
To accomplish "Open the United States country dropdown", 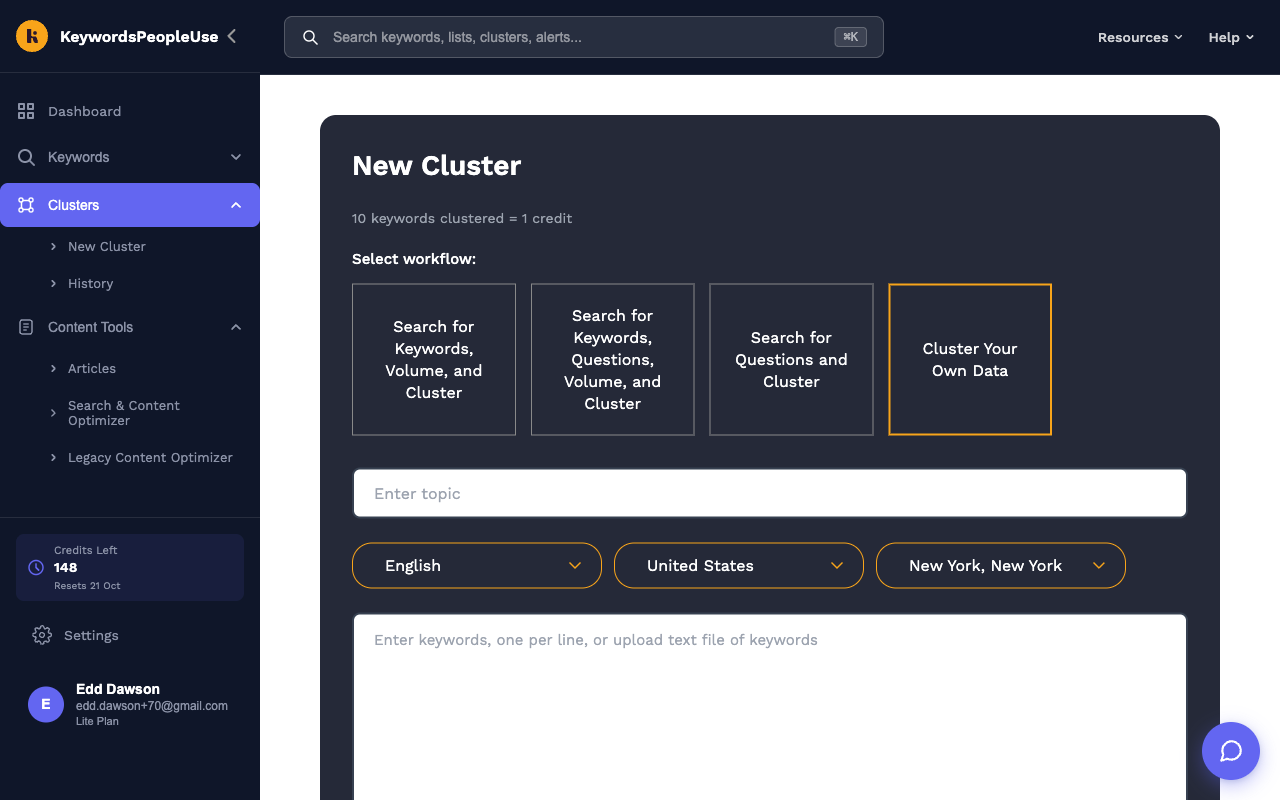I will click(739, 565).
